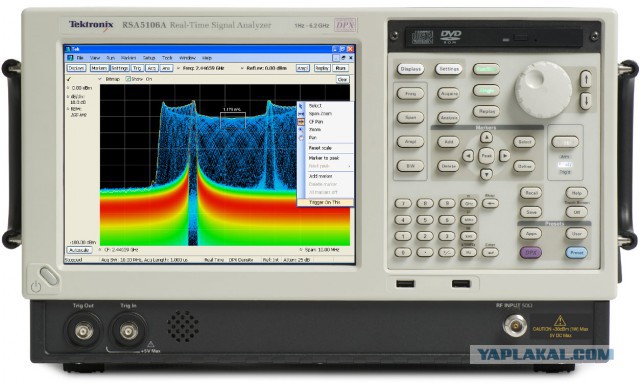Tap the front-panel Span key

coord(410,118)
